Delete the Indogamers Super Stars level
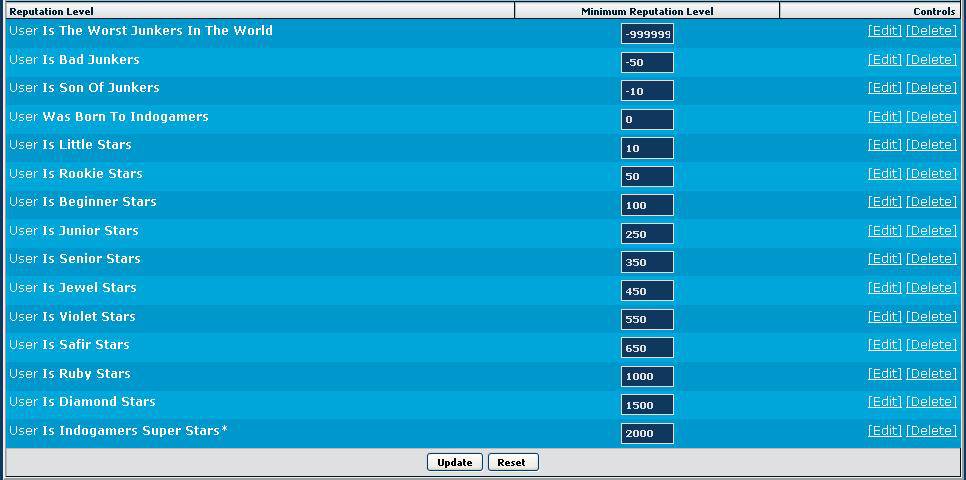The width and height of the screenshot is (966, 480). click(932, 430)
